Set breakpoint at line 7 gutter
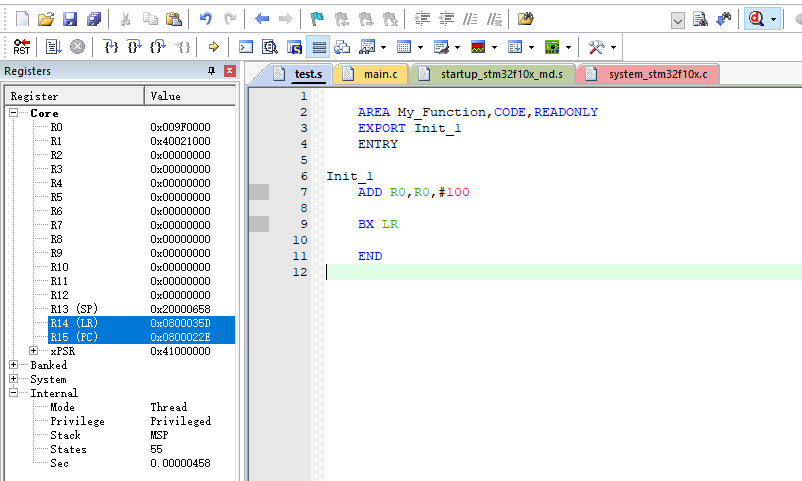This screenshot has height=481, width=802. pyautogui.click(x=259, y=192)
